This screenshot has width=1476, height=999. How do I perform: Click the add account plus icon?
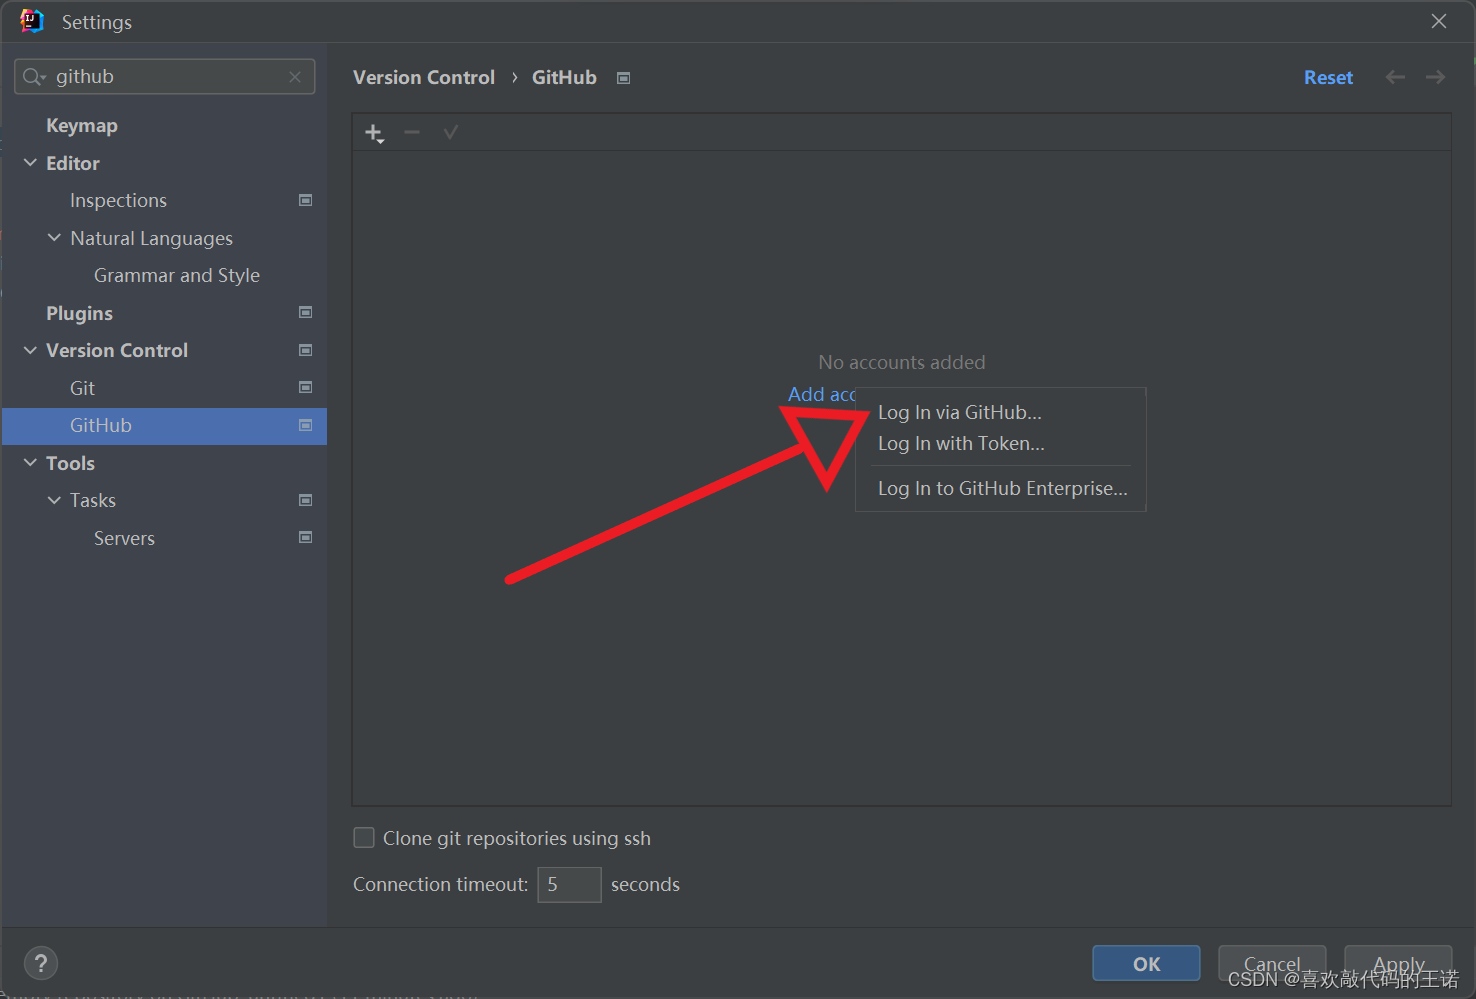pos(374,133)
